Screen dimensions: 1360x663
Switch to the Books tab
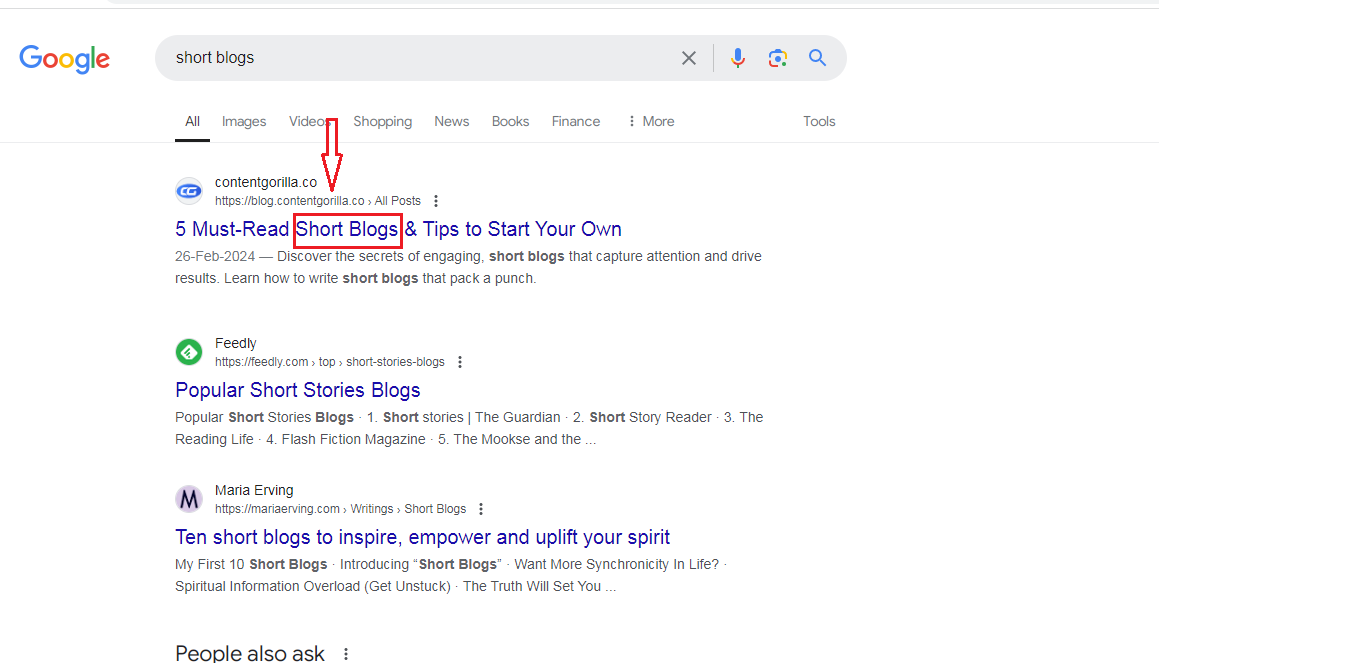tap(510, 121)
